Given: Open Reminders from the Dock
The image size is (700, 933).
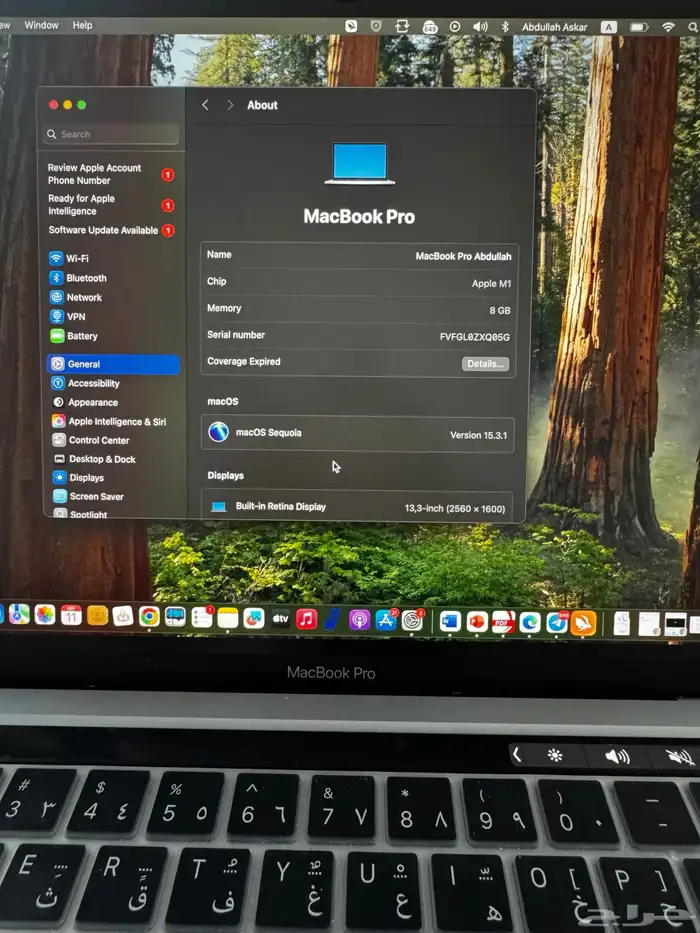Looking at the screenshot, I should 202,618.
